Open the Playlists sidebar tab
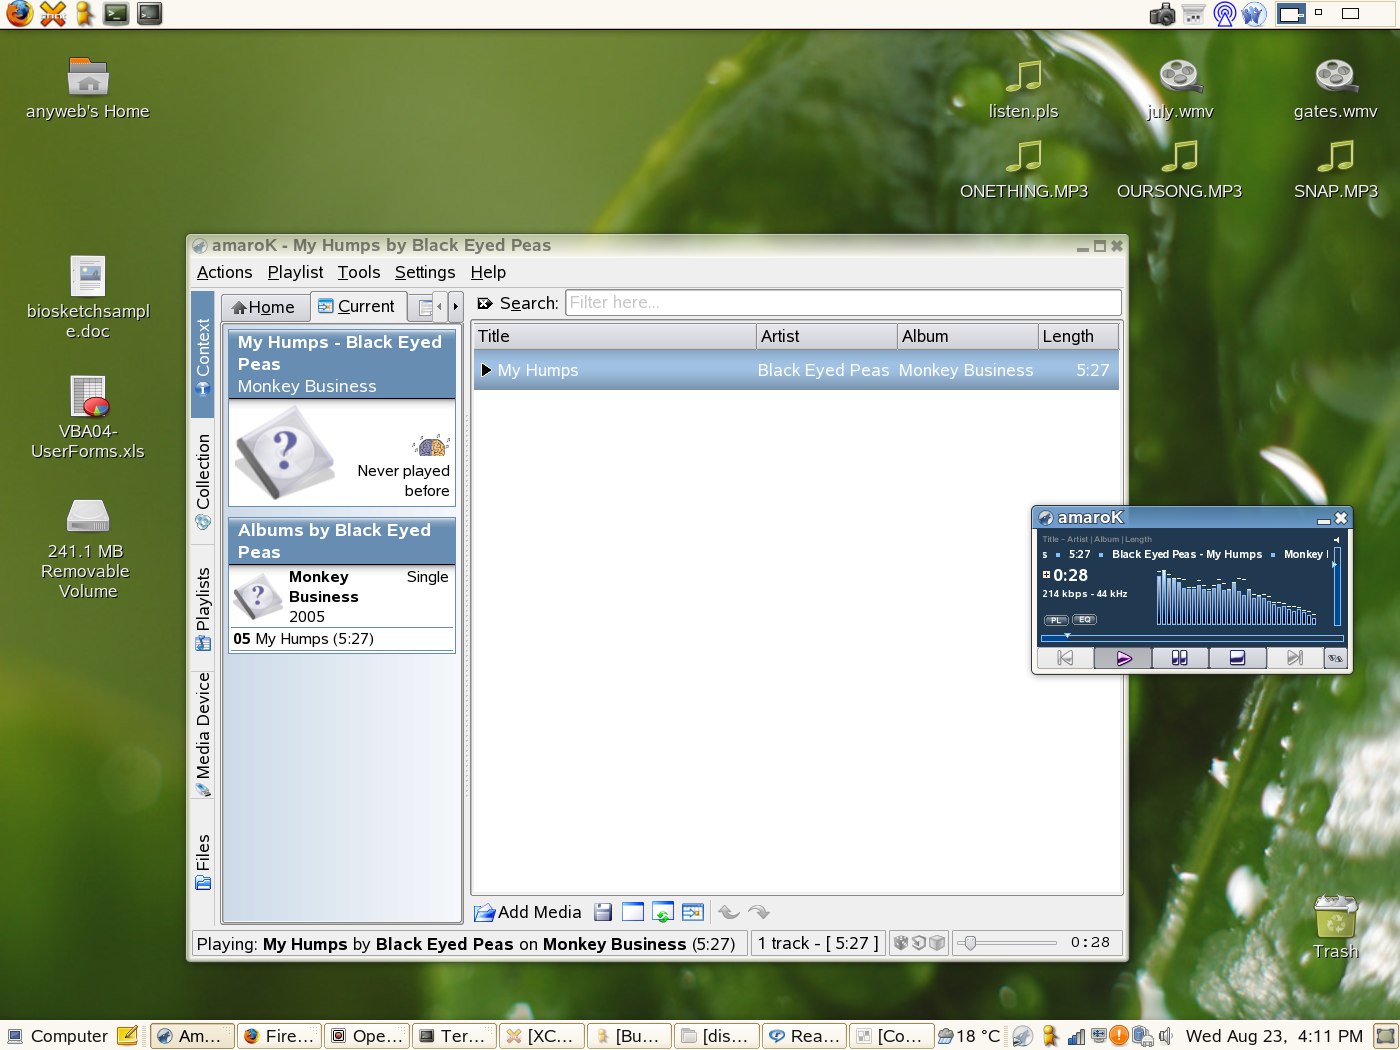This screenshot has width=1400, height=1050. tap(203, 608)
